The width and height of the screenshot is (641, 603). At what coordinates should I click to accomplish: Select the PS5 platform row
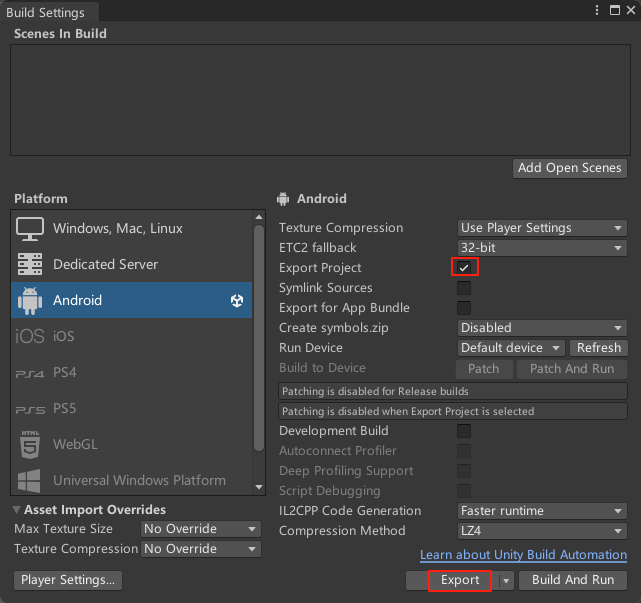click(x=132, y=408)
